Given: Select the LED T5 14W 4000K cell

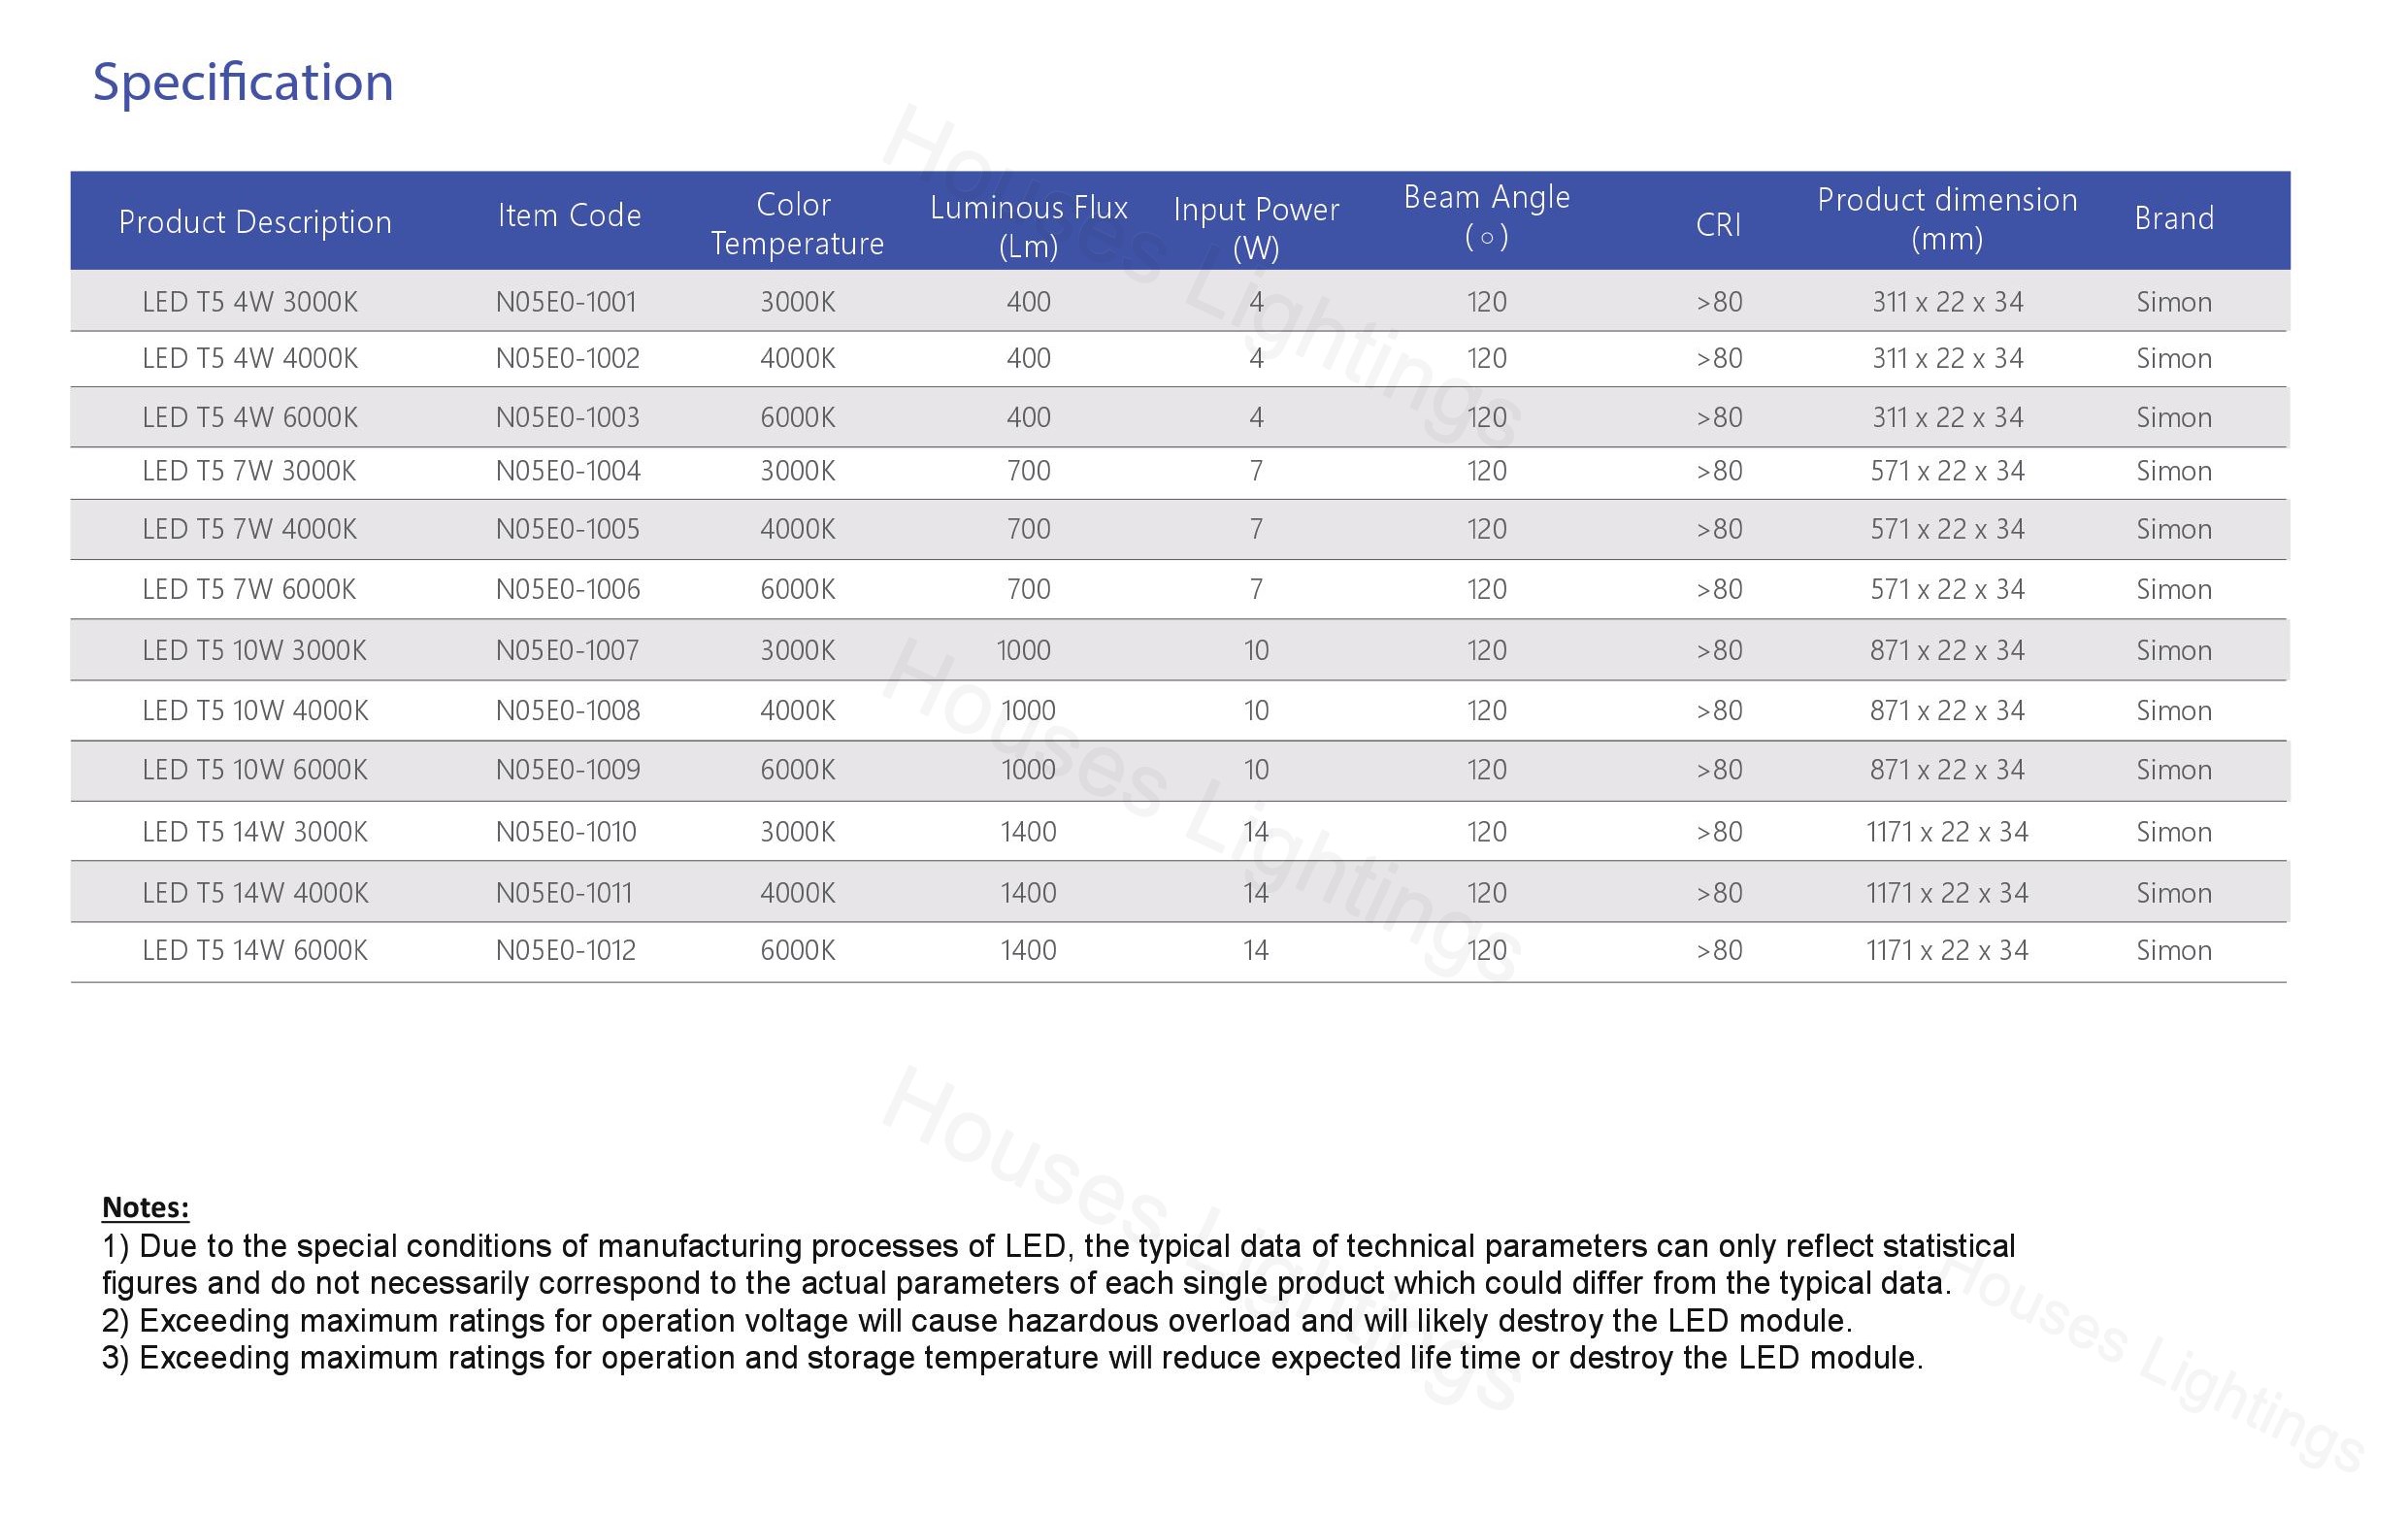Looking at the screenshot, I should pos(255,892).
